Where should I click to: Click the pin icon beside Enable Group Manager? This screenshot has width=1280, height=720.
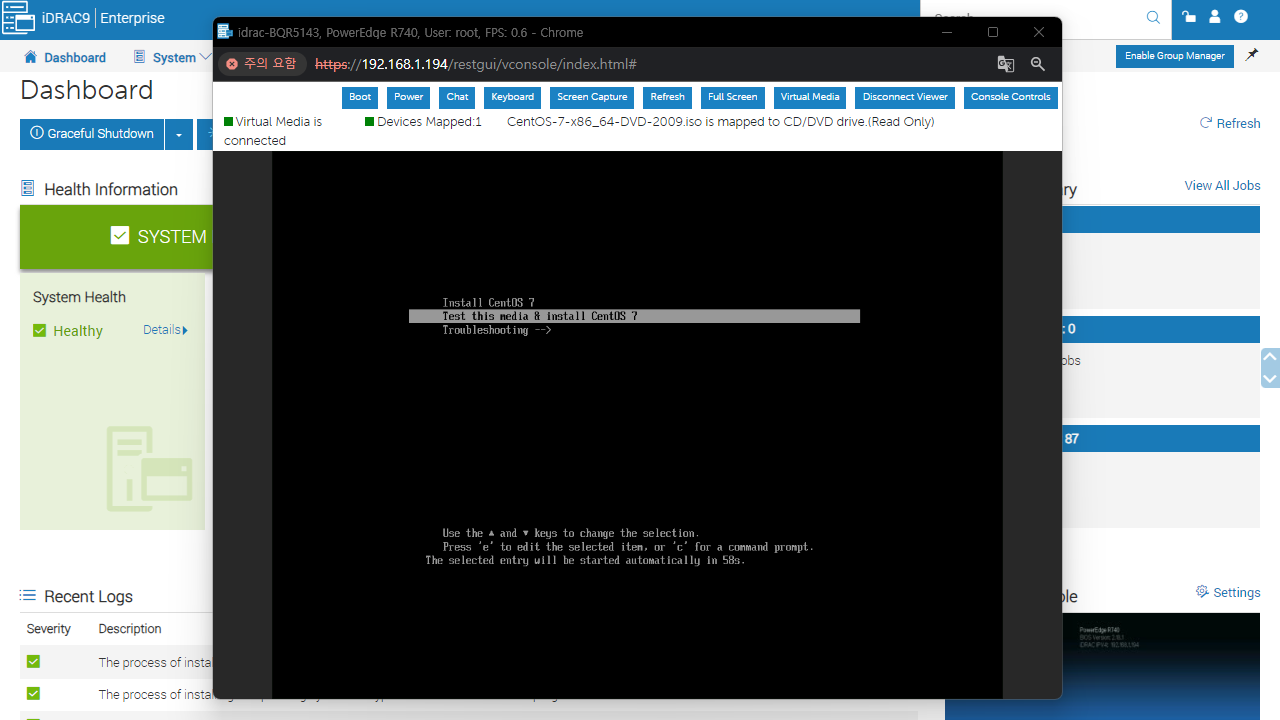coord(1252,56)
